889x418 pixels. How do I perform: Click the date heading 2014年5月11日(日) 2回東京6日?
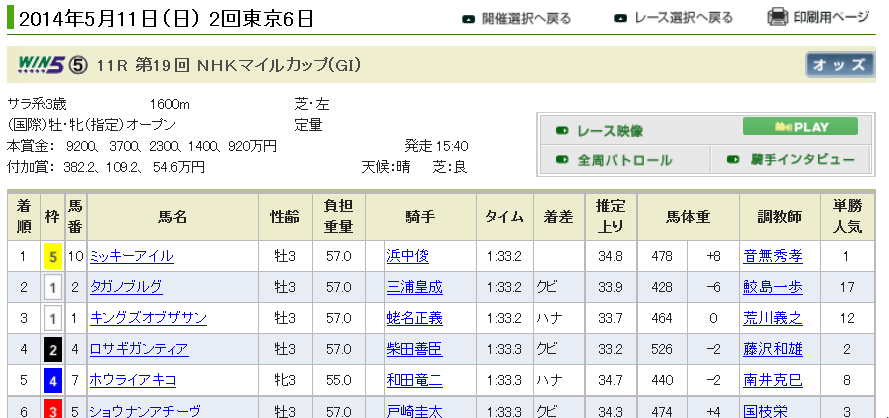tap(165, 19)
